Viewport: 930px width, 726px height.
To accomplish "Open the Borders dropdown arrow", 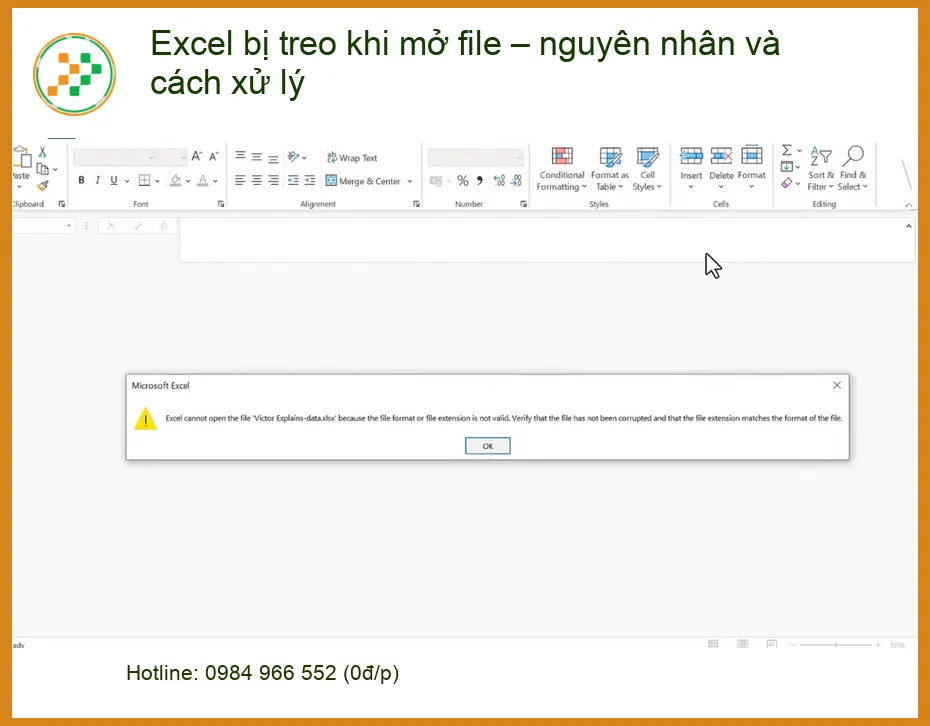I will (x=158, y=181).
